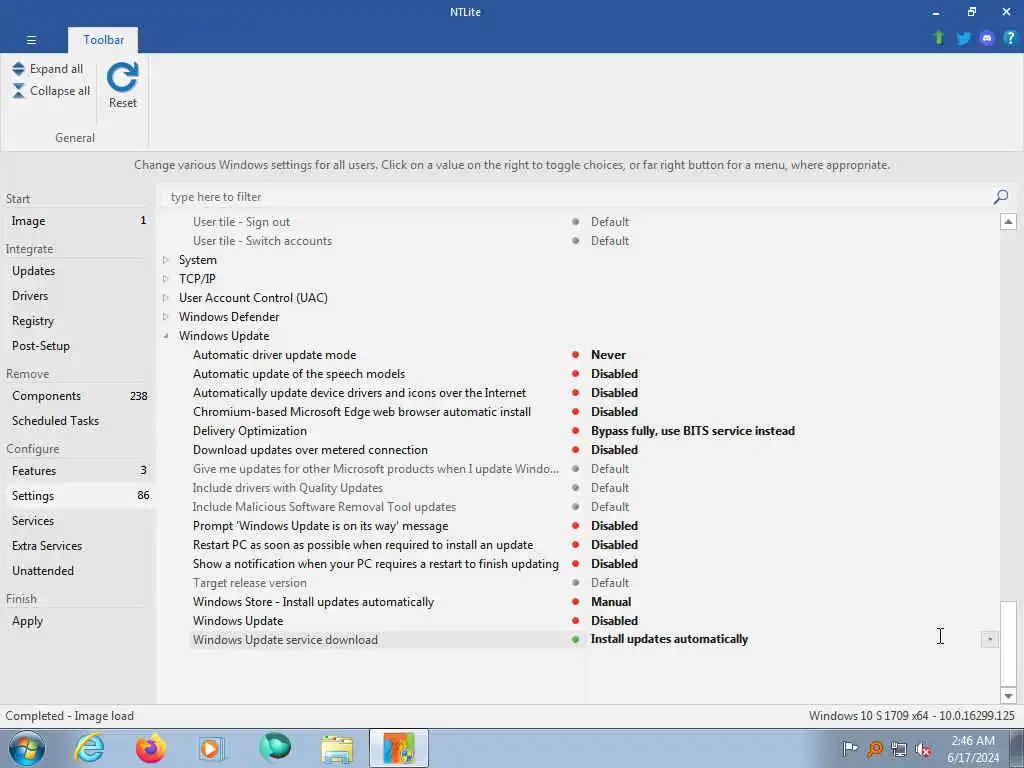Open the Drivers page

click(78, 296)
